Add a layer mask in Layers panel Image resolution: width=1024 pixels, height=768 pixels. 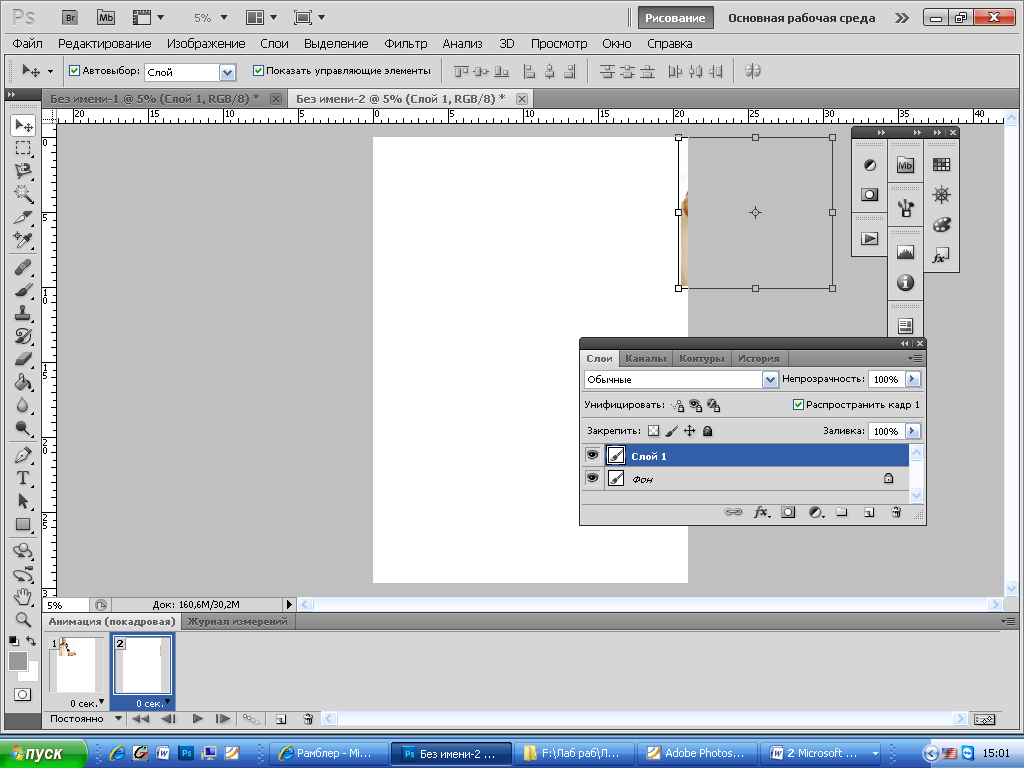tap(788, 513)
